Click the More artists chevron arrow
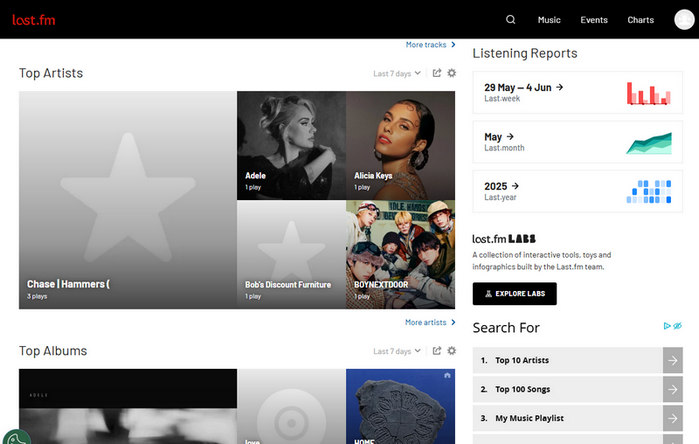Viewport: 699px width, 444px height. pyautogui.click(x=453, y=322)
